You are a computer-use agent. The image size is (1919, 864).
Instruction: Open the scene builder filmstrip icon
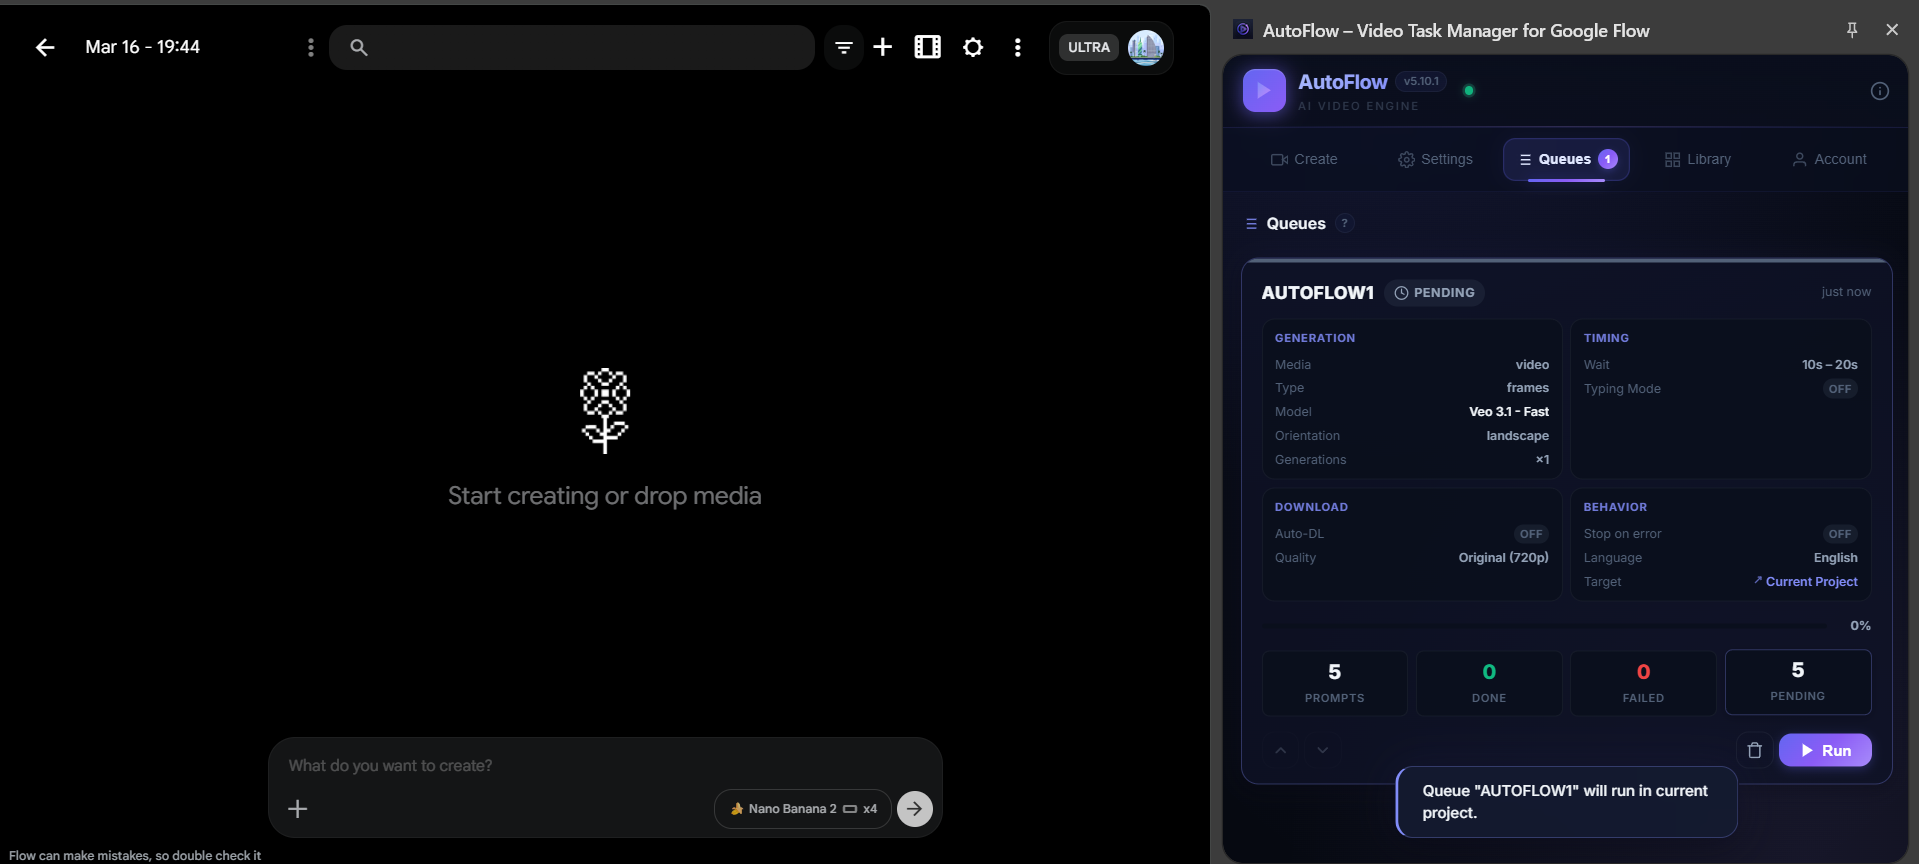(x=927, y=47)
